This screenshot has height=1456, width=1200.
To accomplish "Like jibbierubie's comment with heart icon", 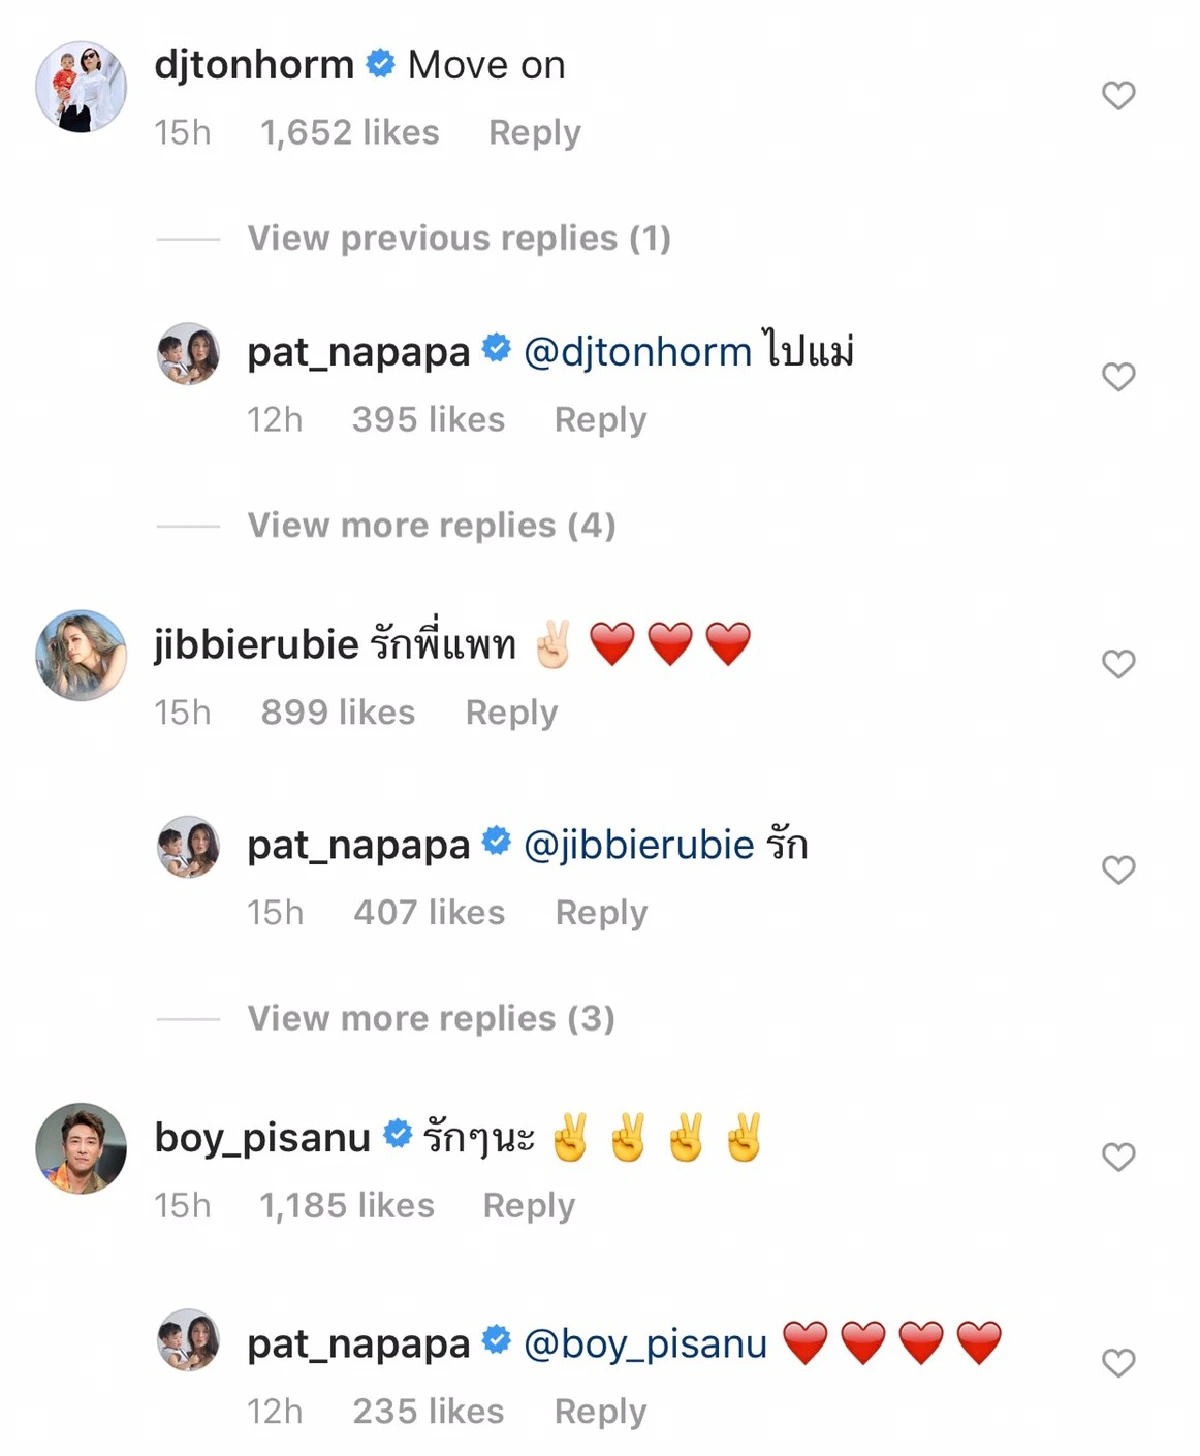I will point(1118,664).
